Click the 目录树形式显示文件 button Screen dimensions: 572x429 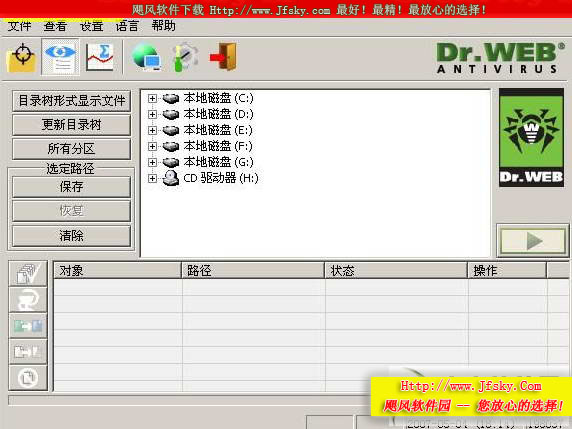click(x=72, y=101)
